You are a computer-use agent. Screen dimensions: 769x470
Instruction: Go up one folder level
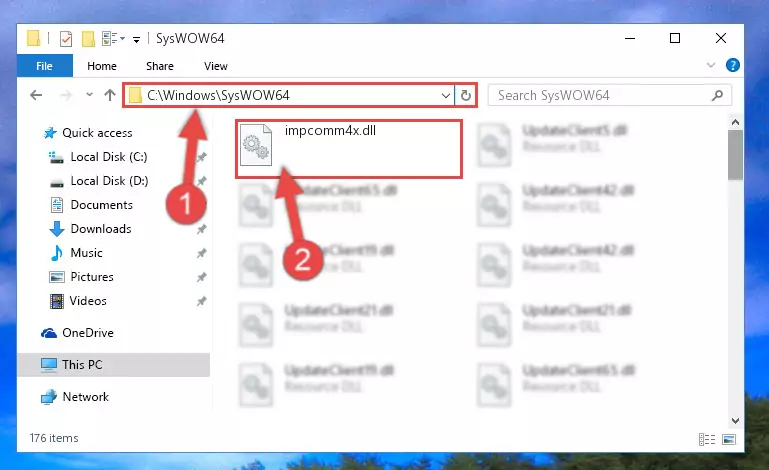coord(110,95)
